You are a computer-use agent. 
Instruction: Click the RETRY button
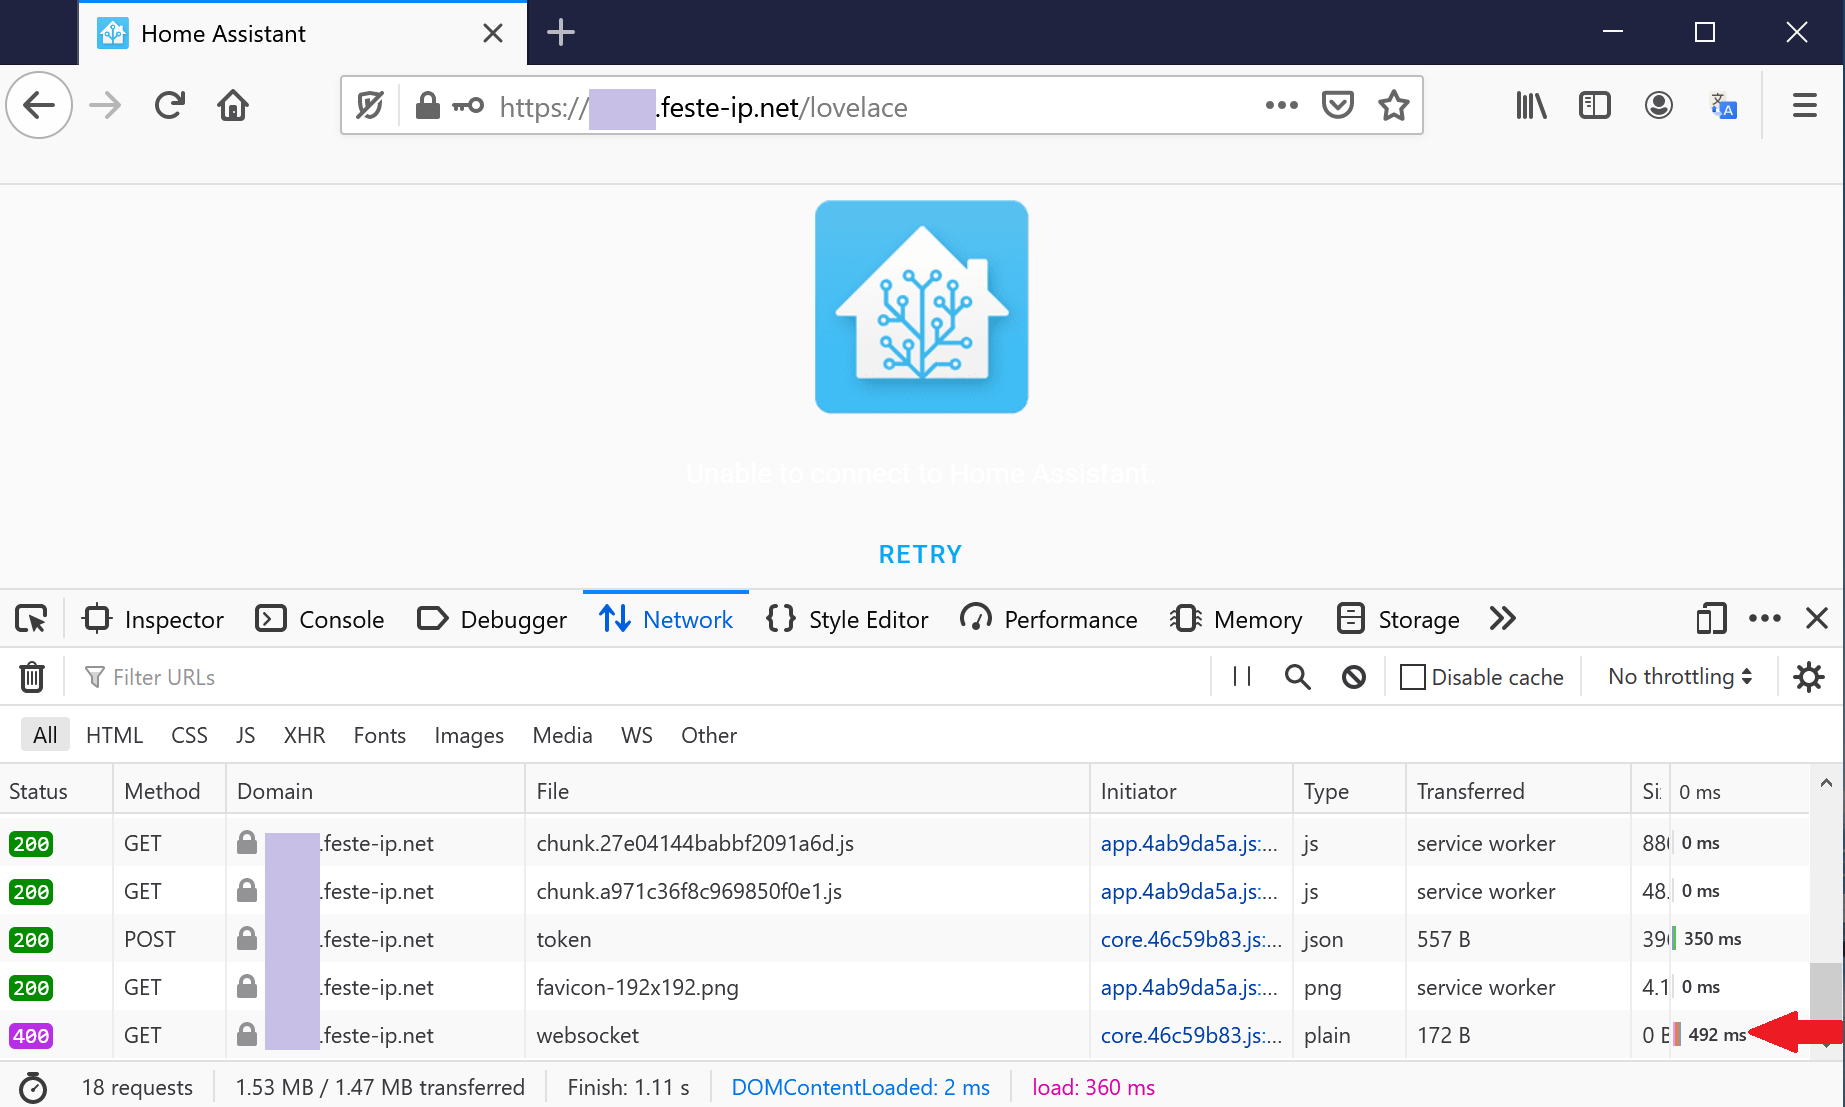click(920, 554)
